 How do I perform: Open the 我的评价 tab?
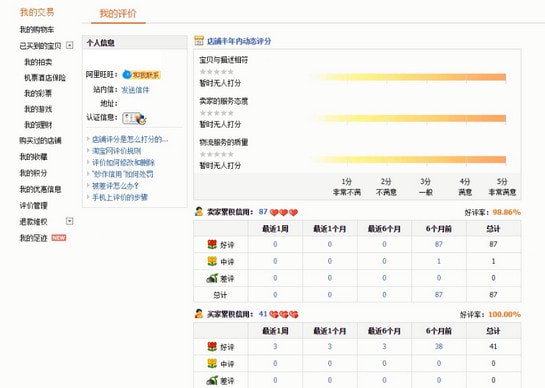tap(118, 13)
